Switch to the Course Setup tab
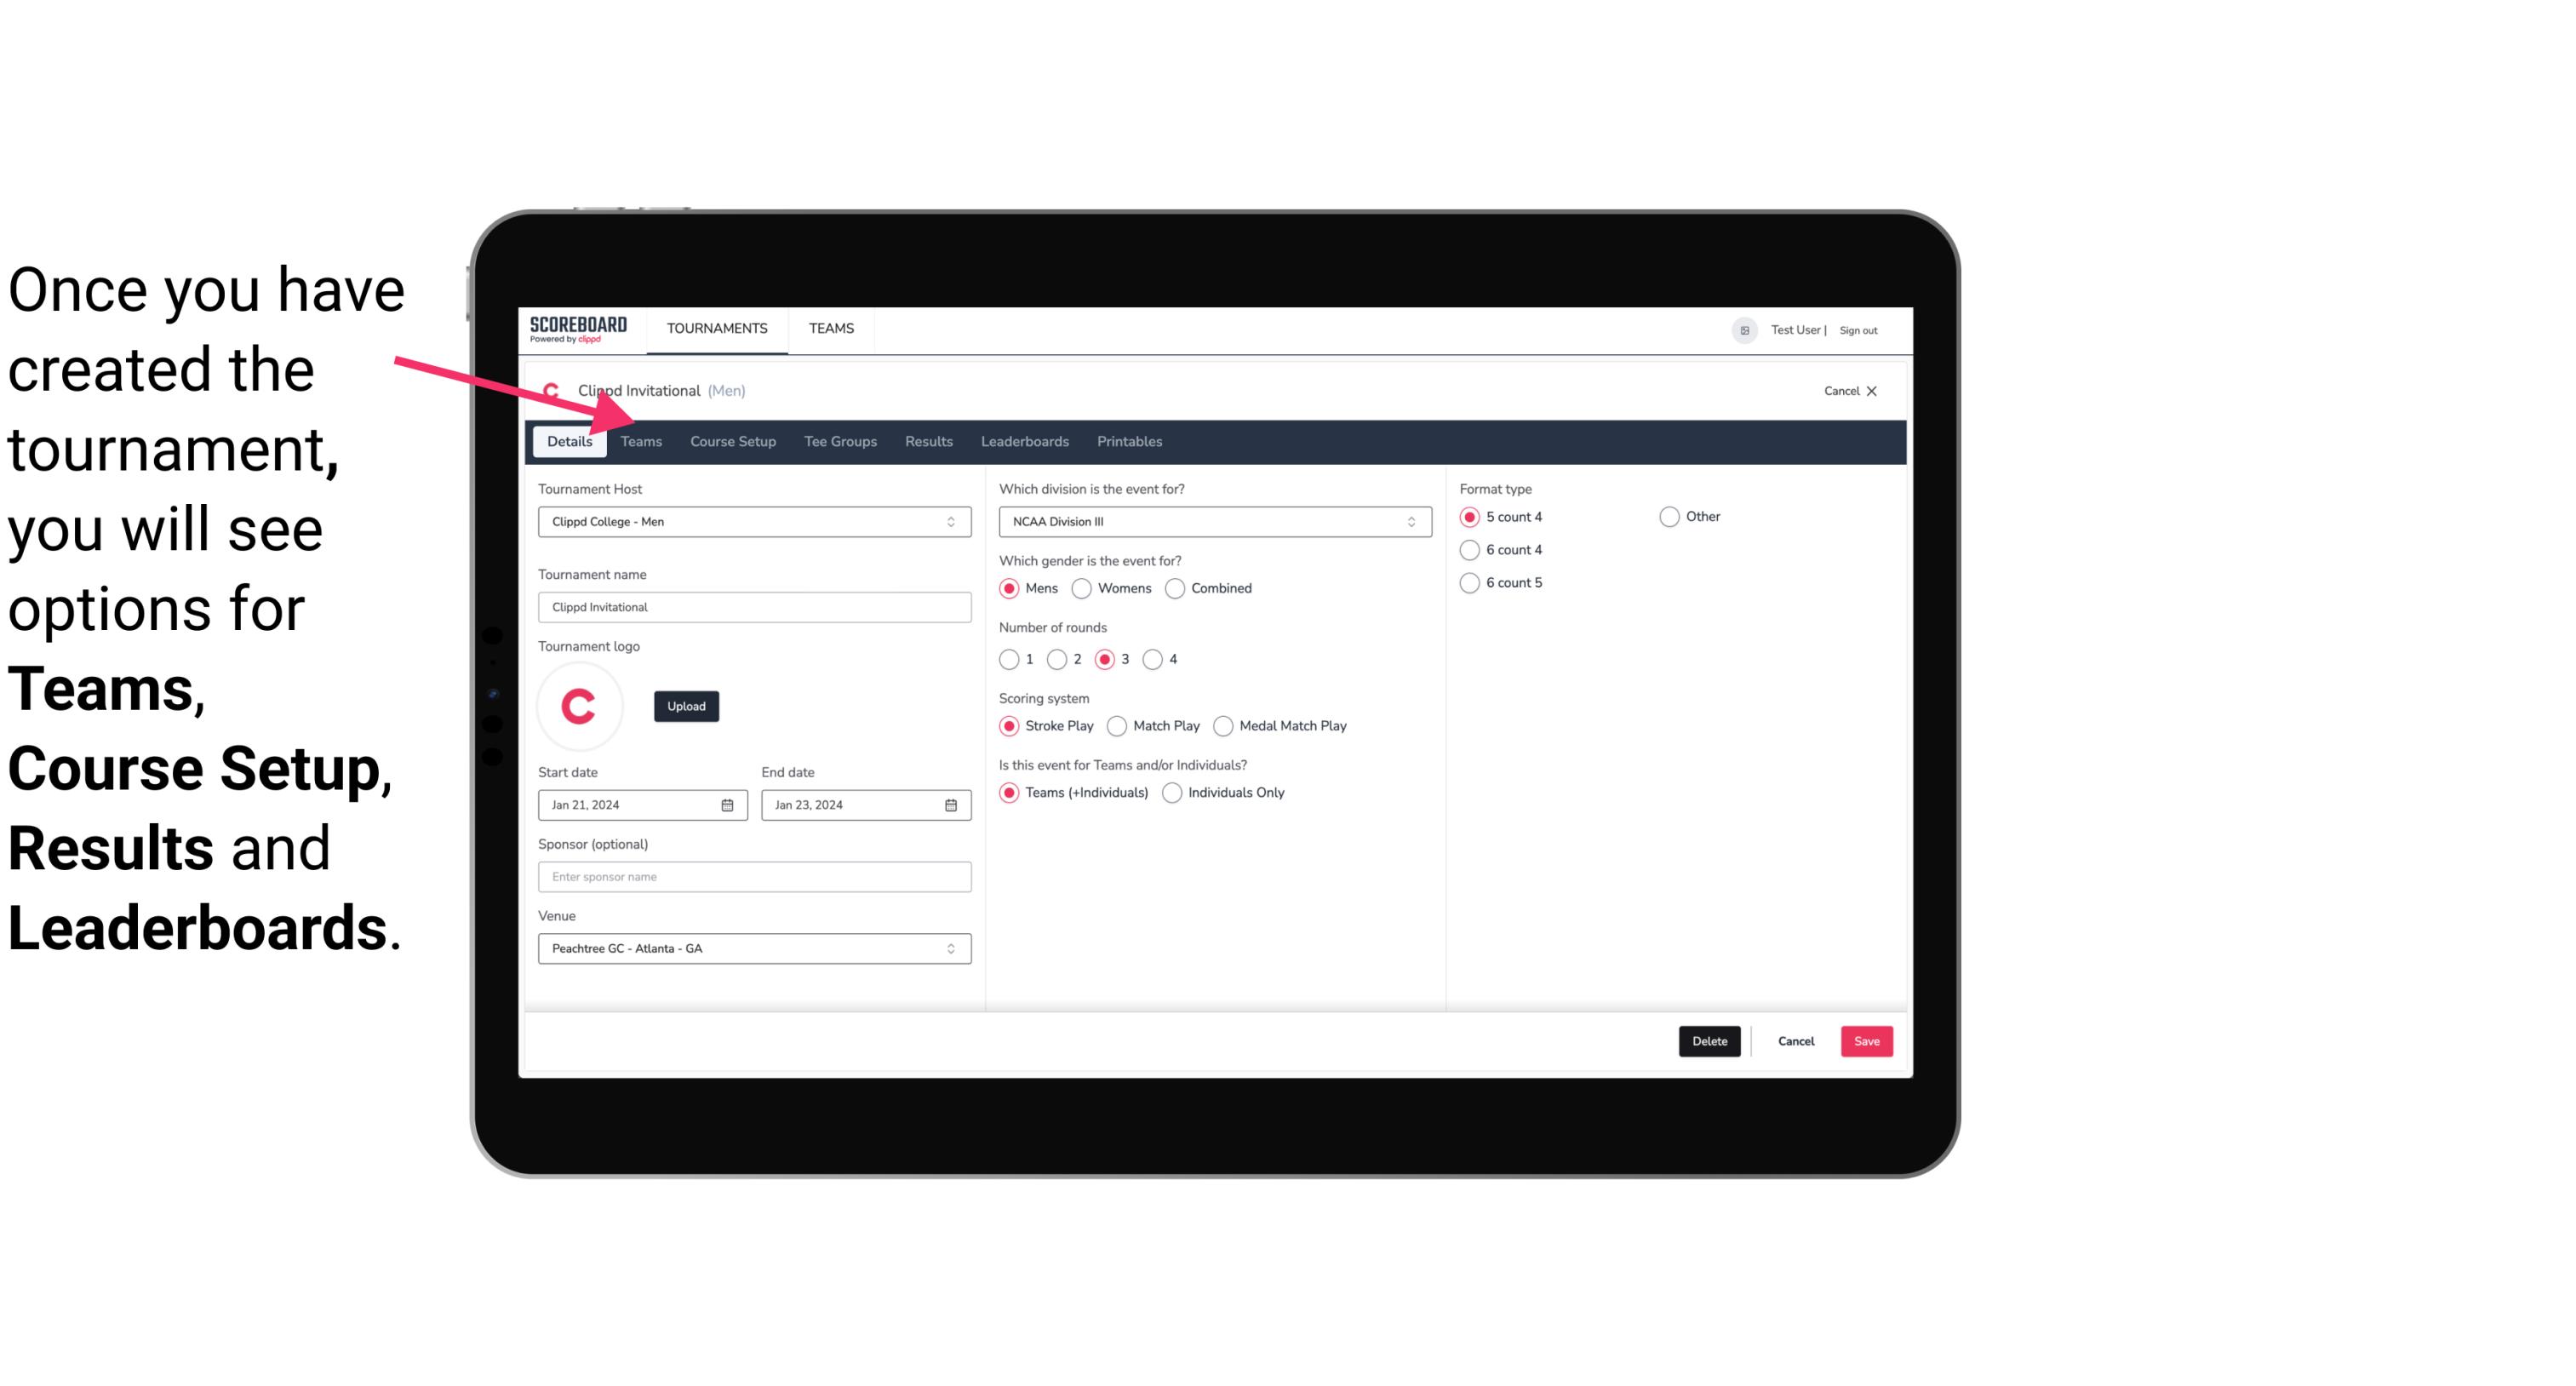The height and width of the screenshot is (1386, 2576). [730, 440]
